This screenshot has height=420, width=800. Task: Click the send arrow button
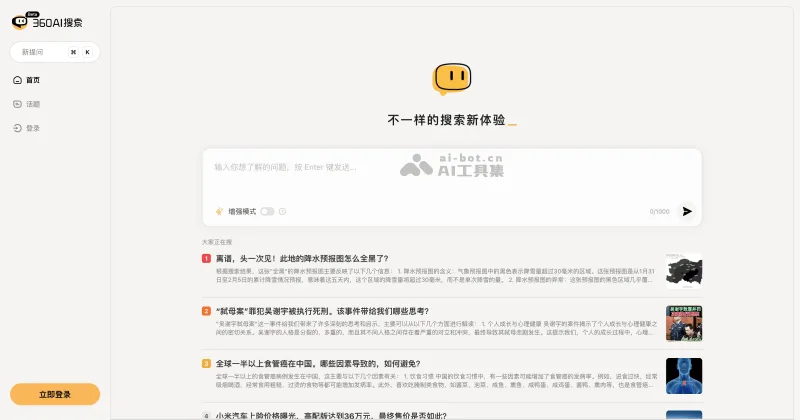pyautogui.click(x=687, y=211)
